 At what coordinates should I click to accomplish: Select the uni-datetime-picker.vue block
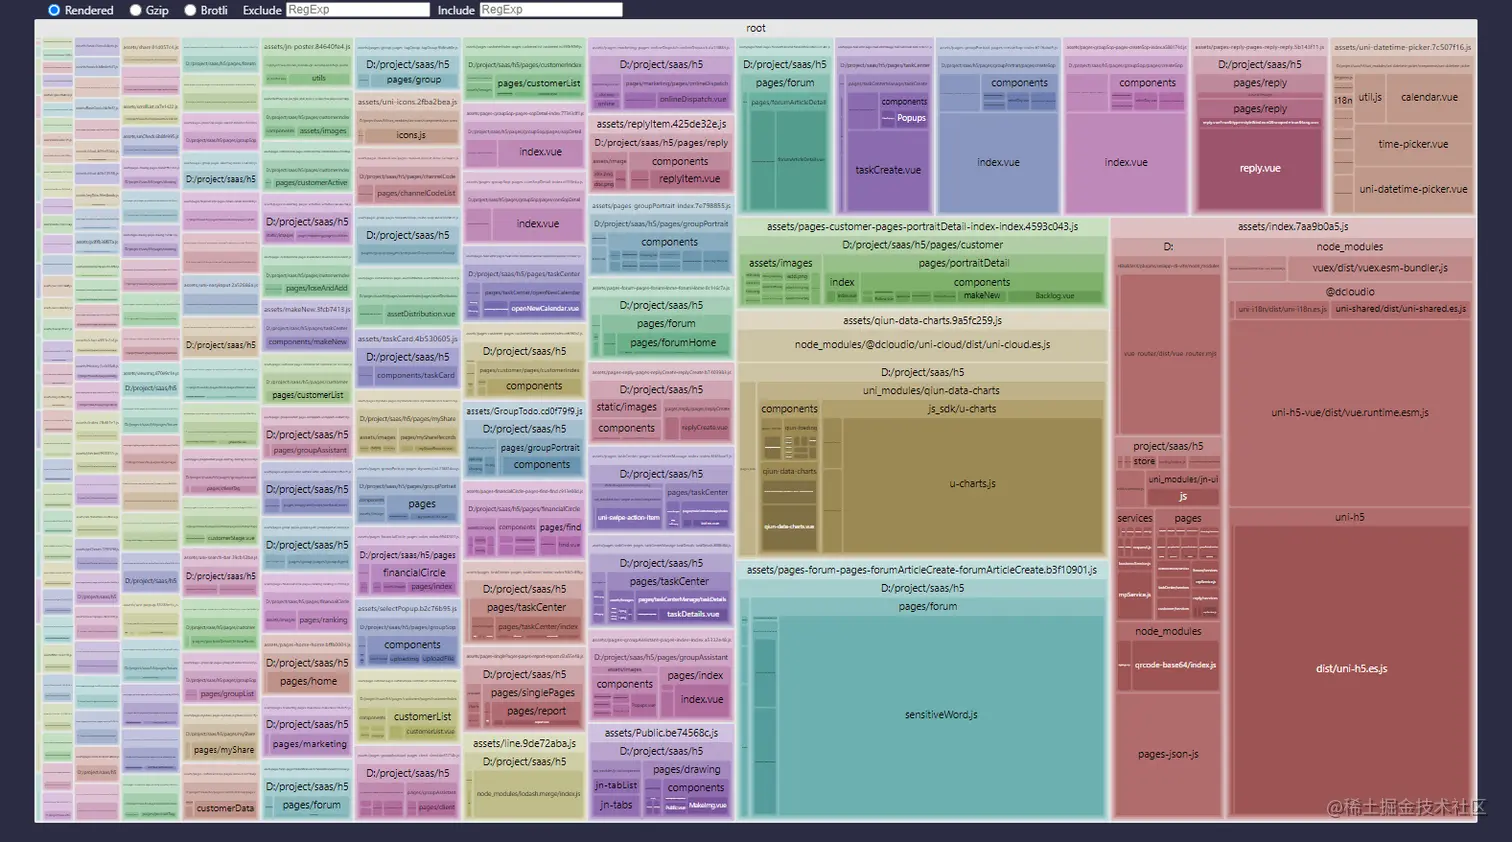(x=1412, y=189)
